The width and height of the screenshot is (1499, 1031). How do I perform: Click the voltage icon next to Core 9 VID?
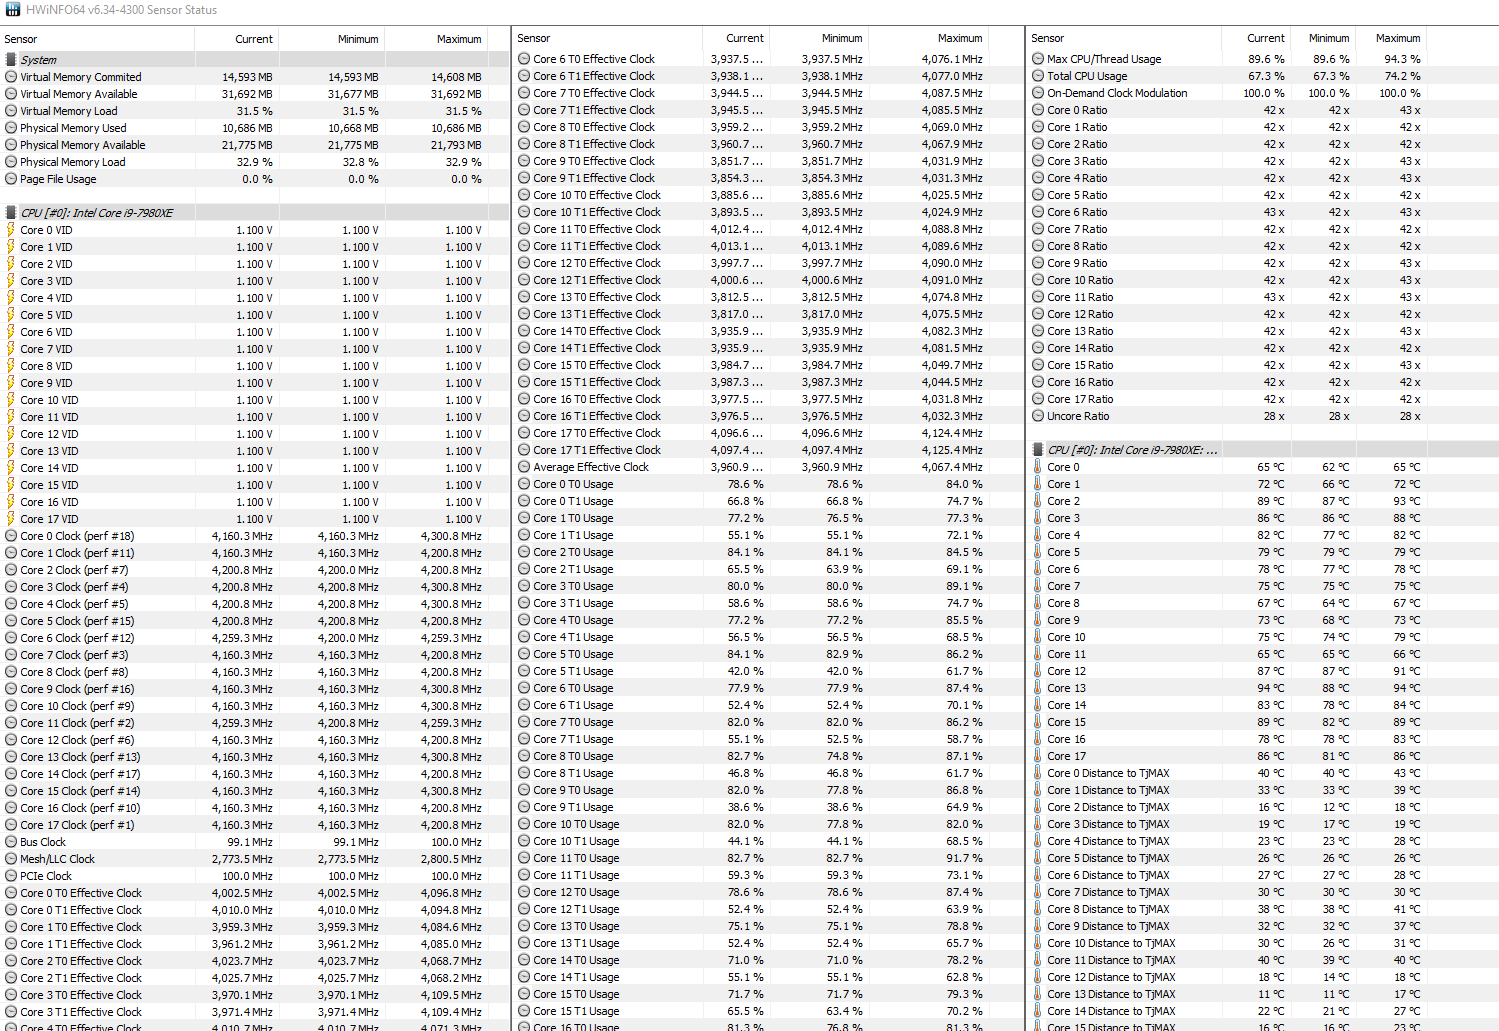click(11, 383)
